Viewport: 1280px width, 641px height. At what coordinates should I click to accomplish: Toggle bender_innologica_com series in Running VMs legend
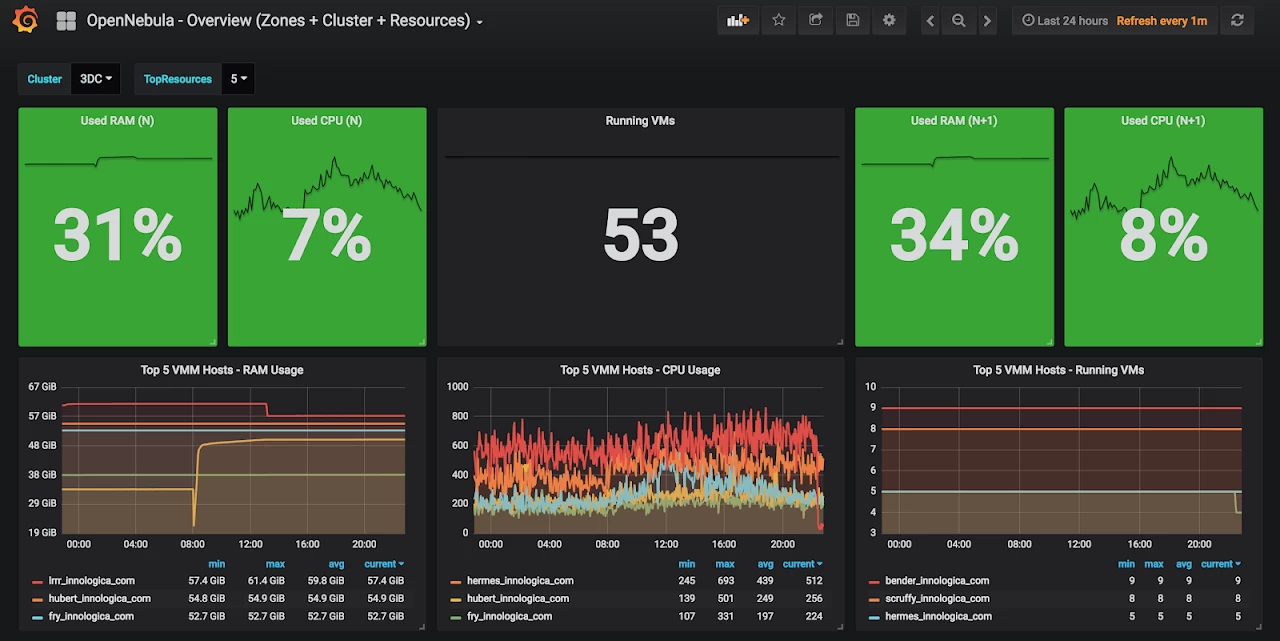coord(936,581)
